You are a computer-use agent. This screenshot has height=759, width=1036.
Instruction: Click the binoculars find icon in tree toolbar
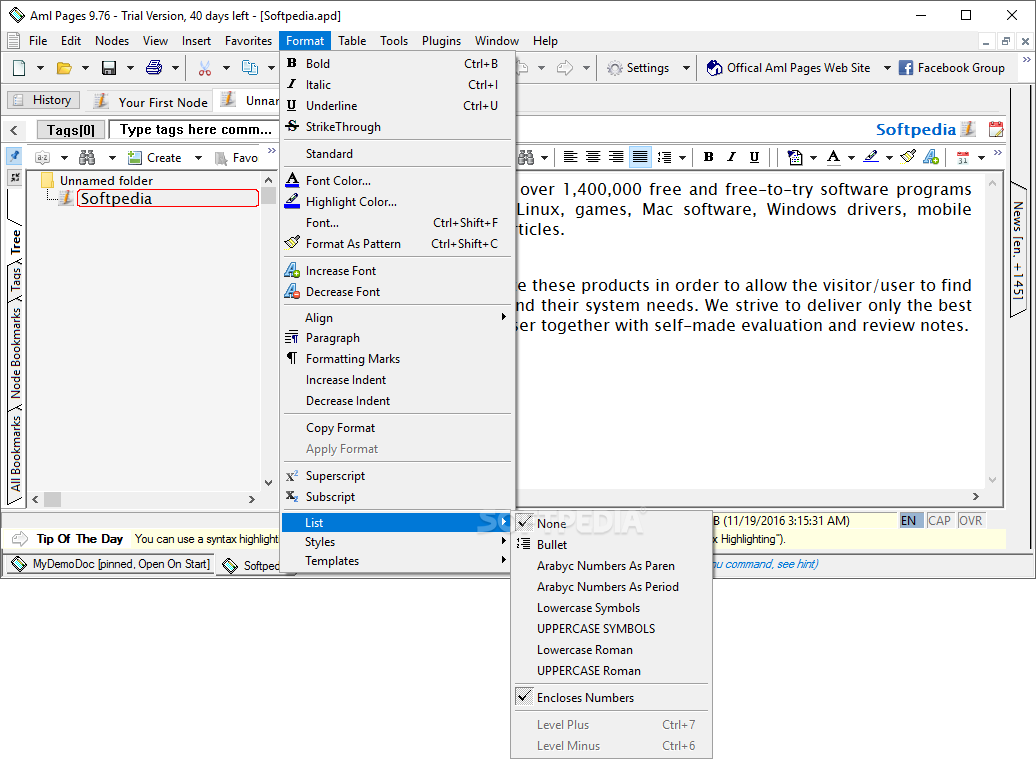[87, 157]
